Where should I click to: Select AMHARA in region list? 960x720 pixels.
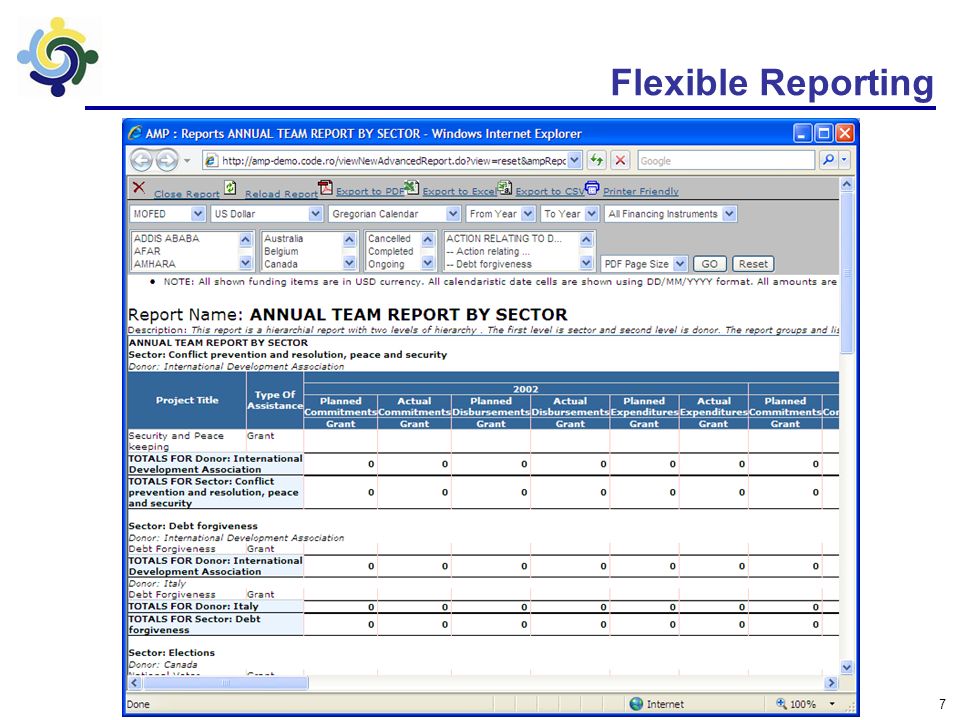(x=154, y=264)
